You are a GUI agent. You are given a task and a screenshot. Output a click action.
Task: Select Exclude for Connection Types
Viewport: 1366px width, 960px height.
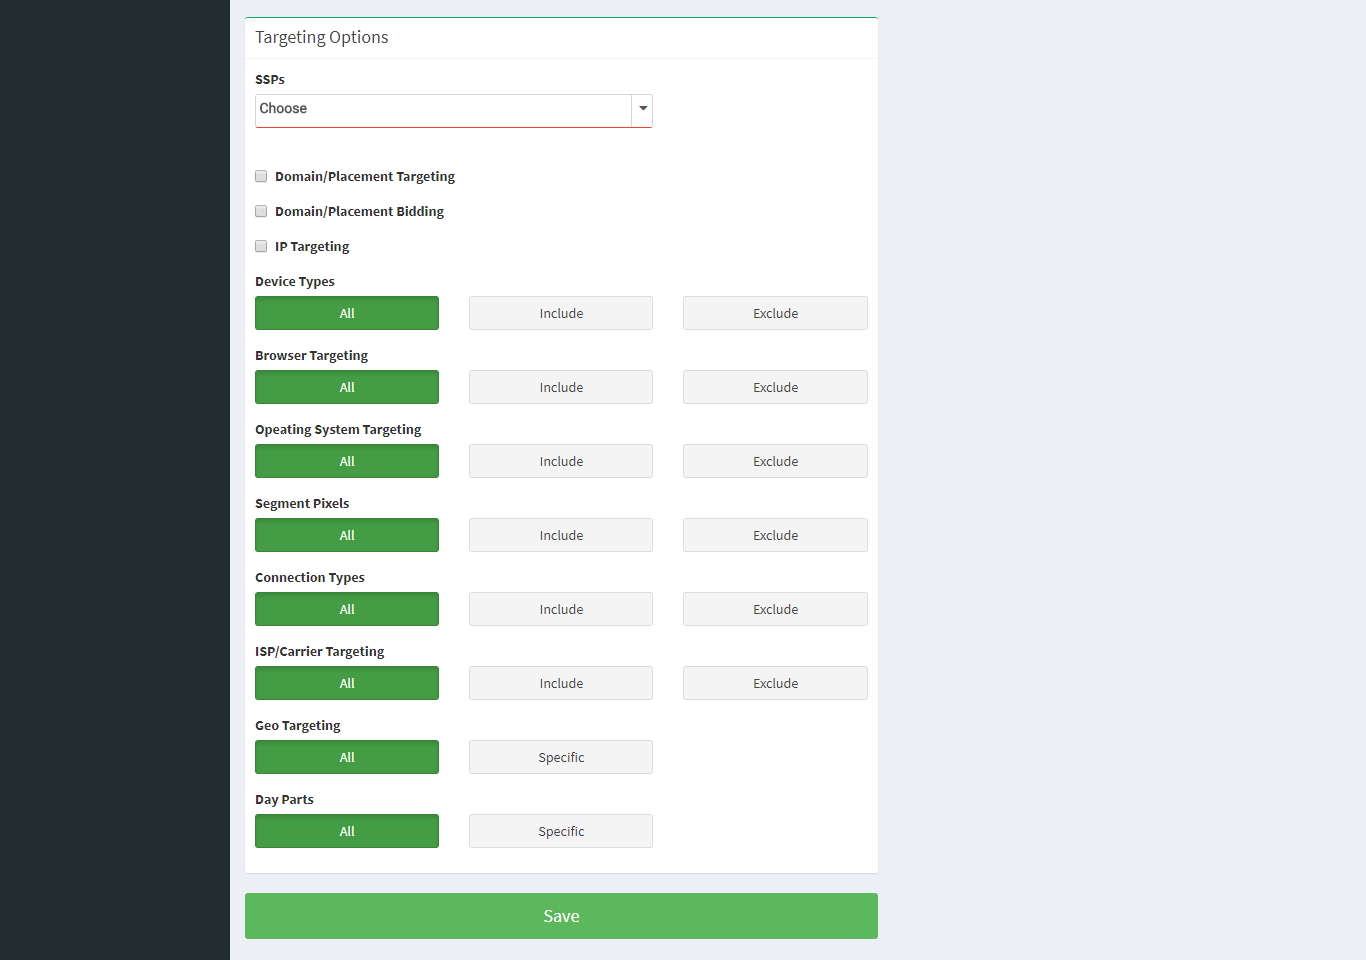775,609
